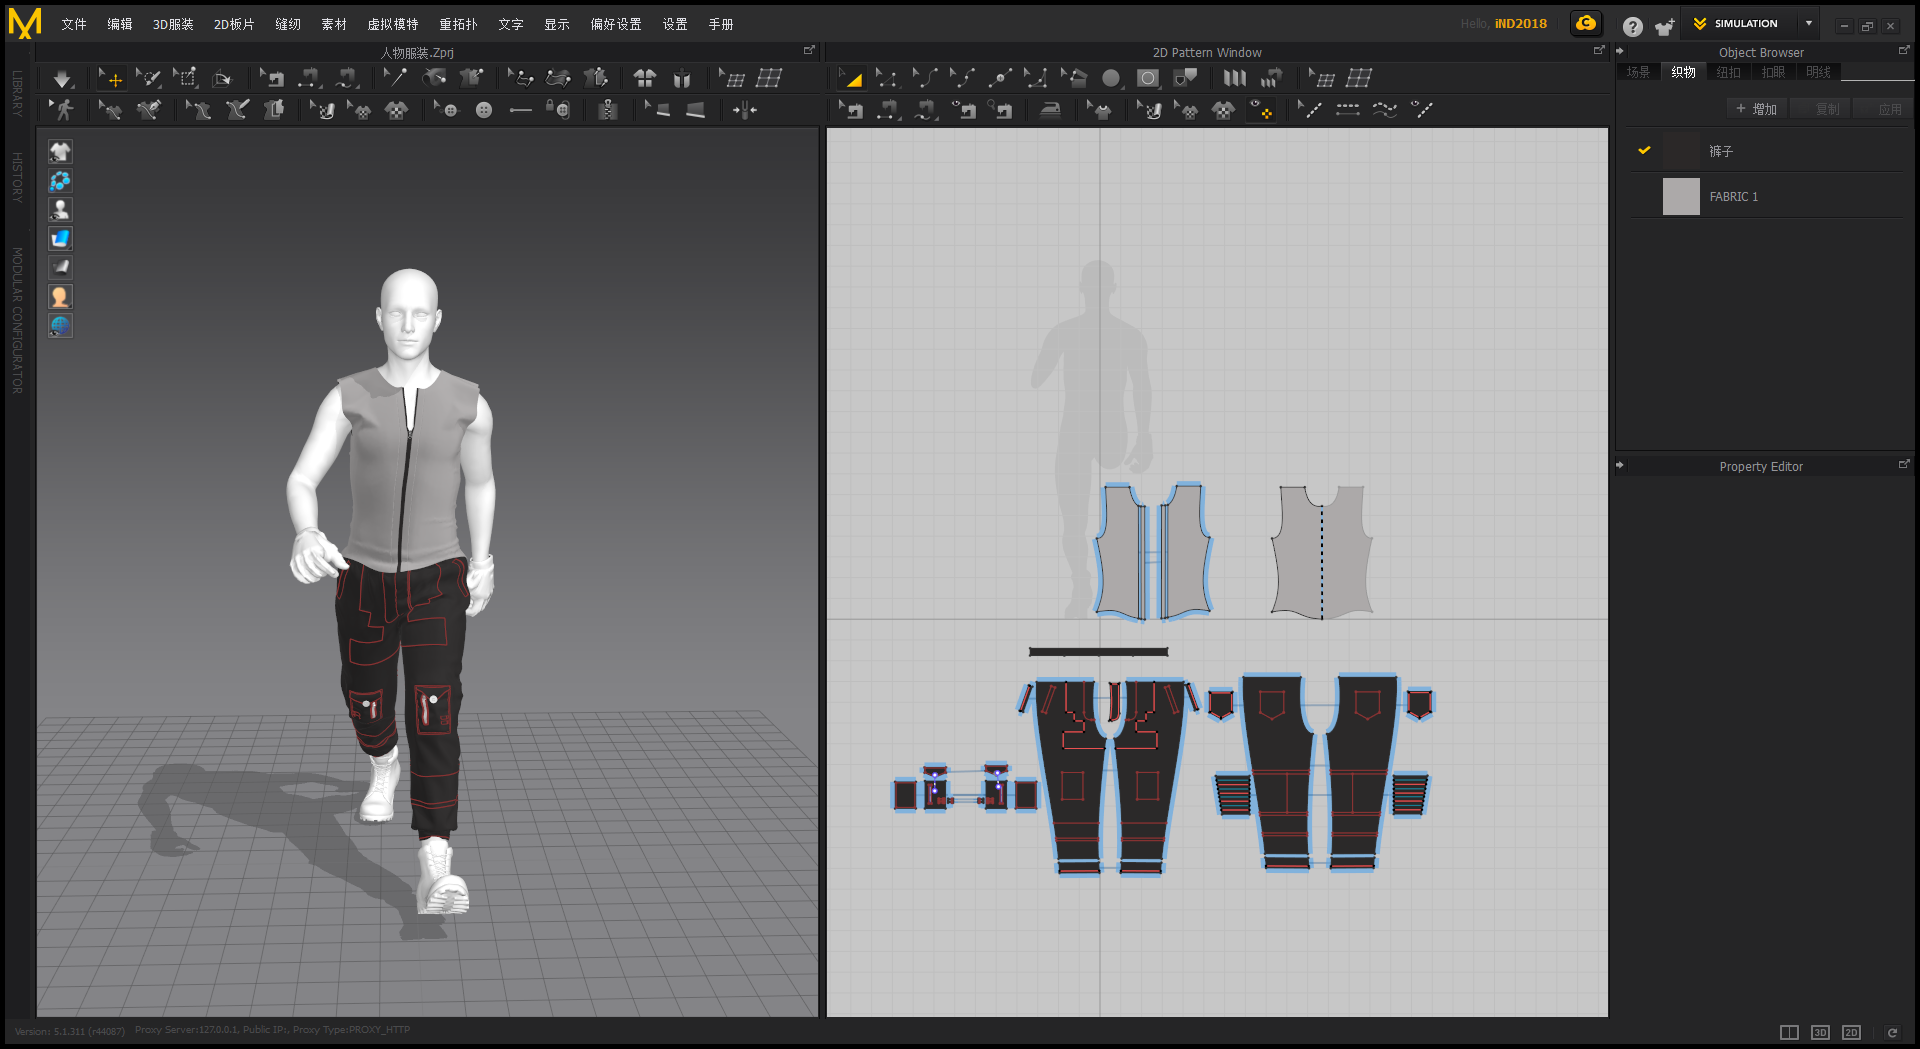Viewport: 1920px width, 1049px height.
Task: Switch to 3D only view layout
Action: [1820, 1032]
